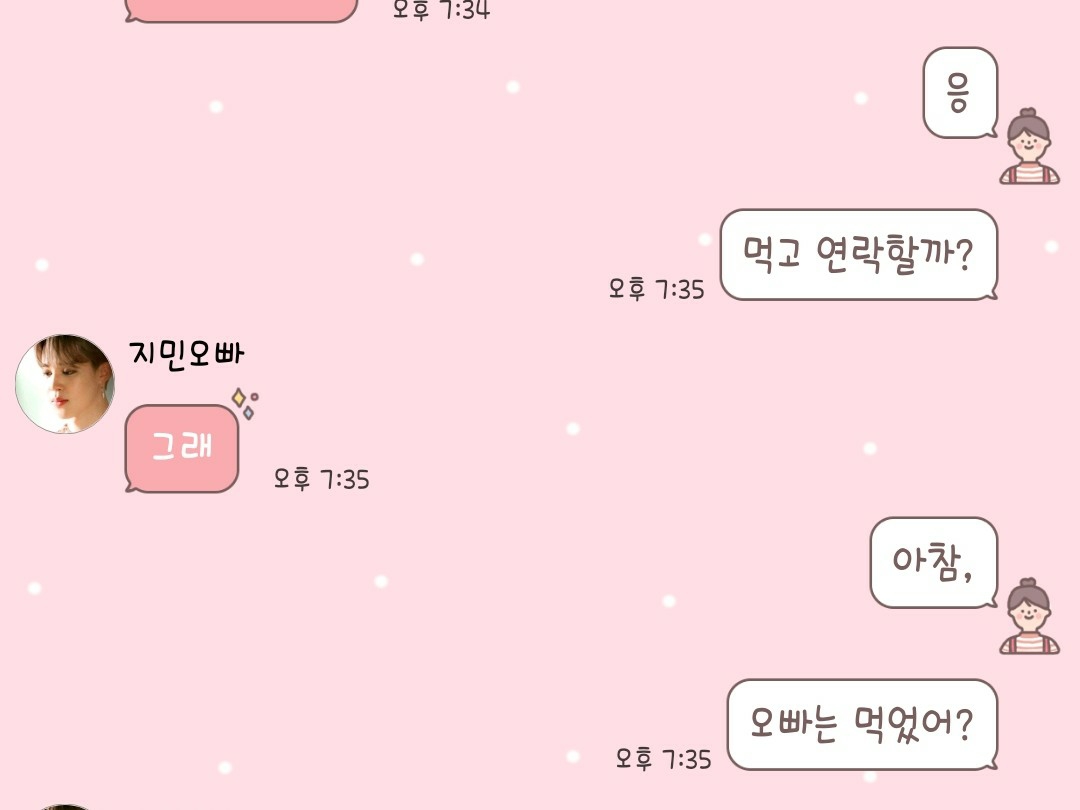Screen dimensions: 1080x810
Task: Tap the 지민오빠 contact name label
Action: pyautogui.click(x=186, y=353)
